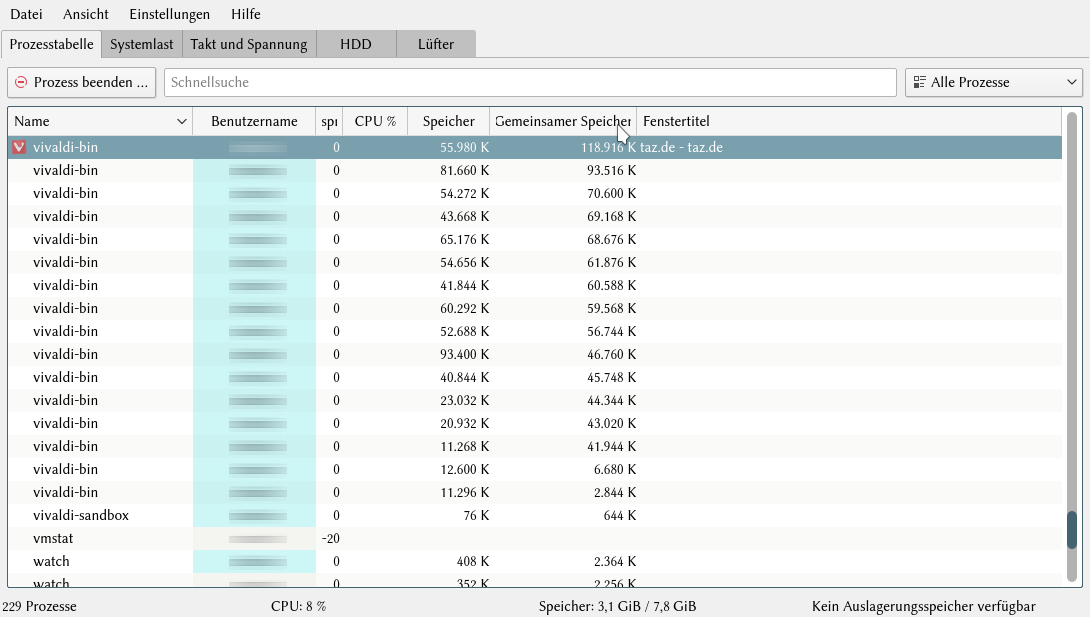
Task: Click the red stop icon on Prozess beenden
Action: coord(21,82)
